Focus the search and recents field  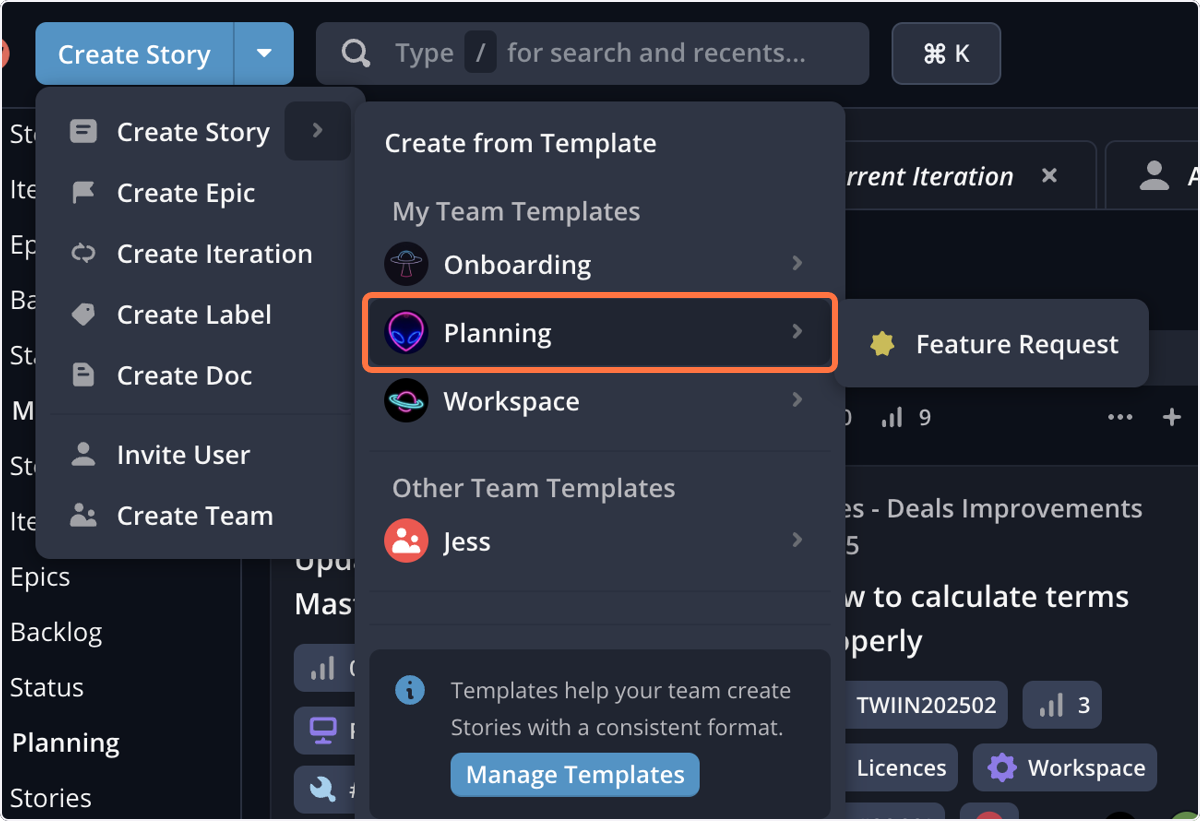point(592,53)
